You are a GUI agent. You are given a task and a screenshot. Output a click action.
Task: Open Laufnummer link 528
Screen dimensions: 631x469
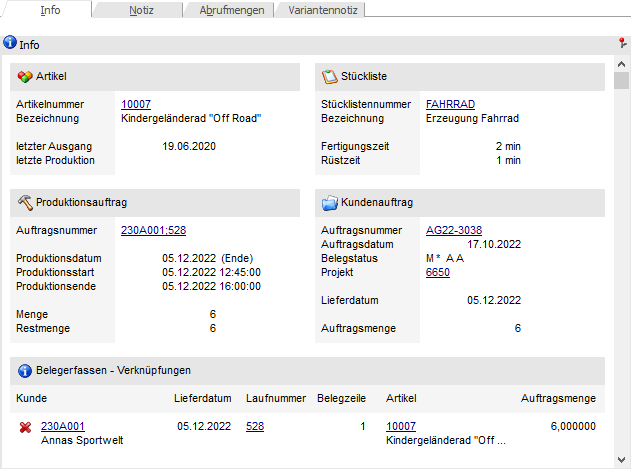point(255,426)
